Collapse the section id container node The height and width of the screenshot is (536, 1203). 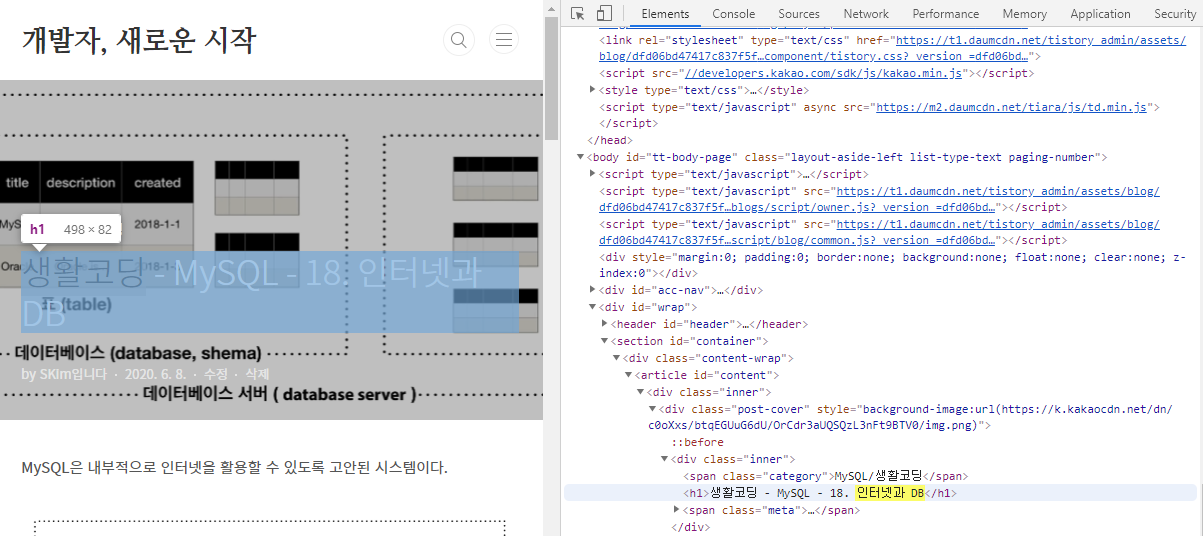coord(604,341)
